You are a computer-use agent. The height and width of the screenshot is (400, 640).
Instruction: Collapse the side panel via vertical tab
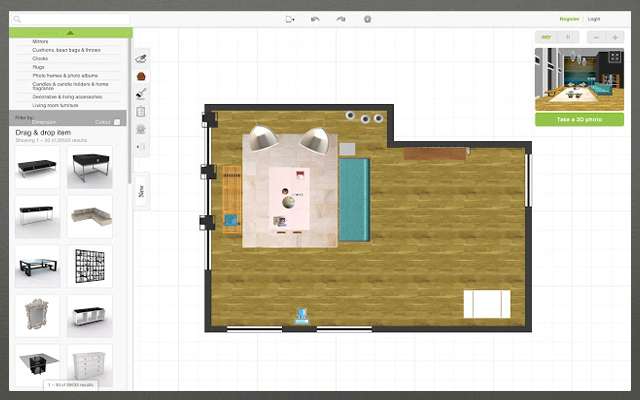coord(141,190)
